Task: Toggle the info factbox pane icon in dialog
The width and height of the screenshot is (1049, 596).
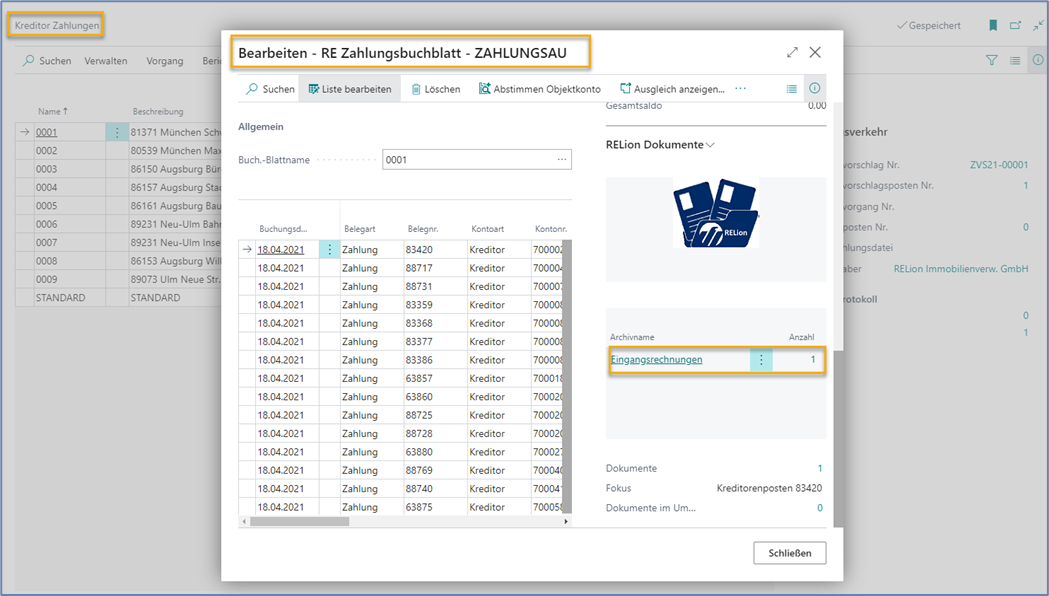Action: tap(815, 89)
